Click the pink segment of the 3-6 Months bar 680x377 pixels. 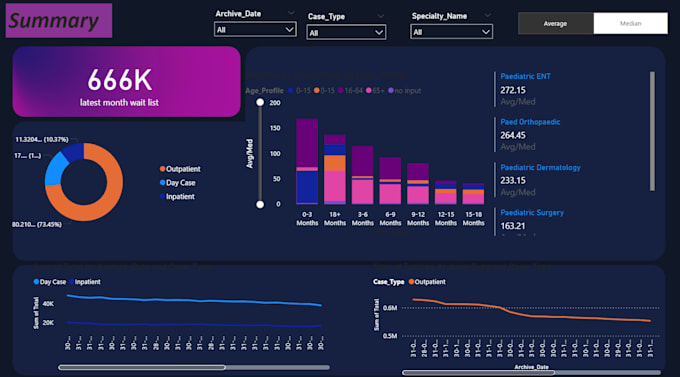(x=363, y=191)
